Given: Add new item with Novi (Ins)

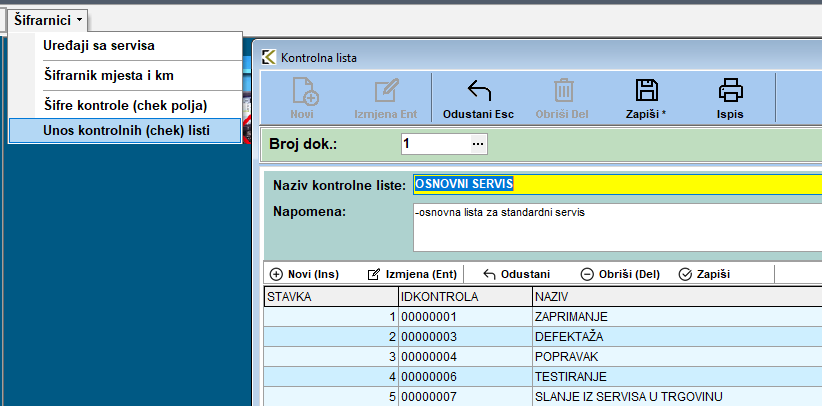Looking at the screenshot, I should click(304, 274).
